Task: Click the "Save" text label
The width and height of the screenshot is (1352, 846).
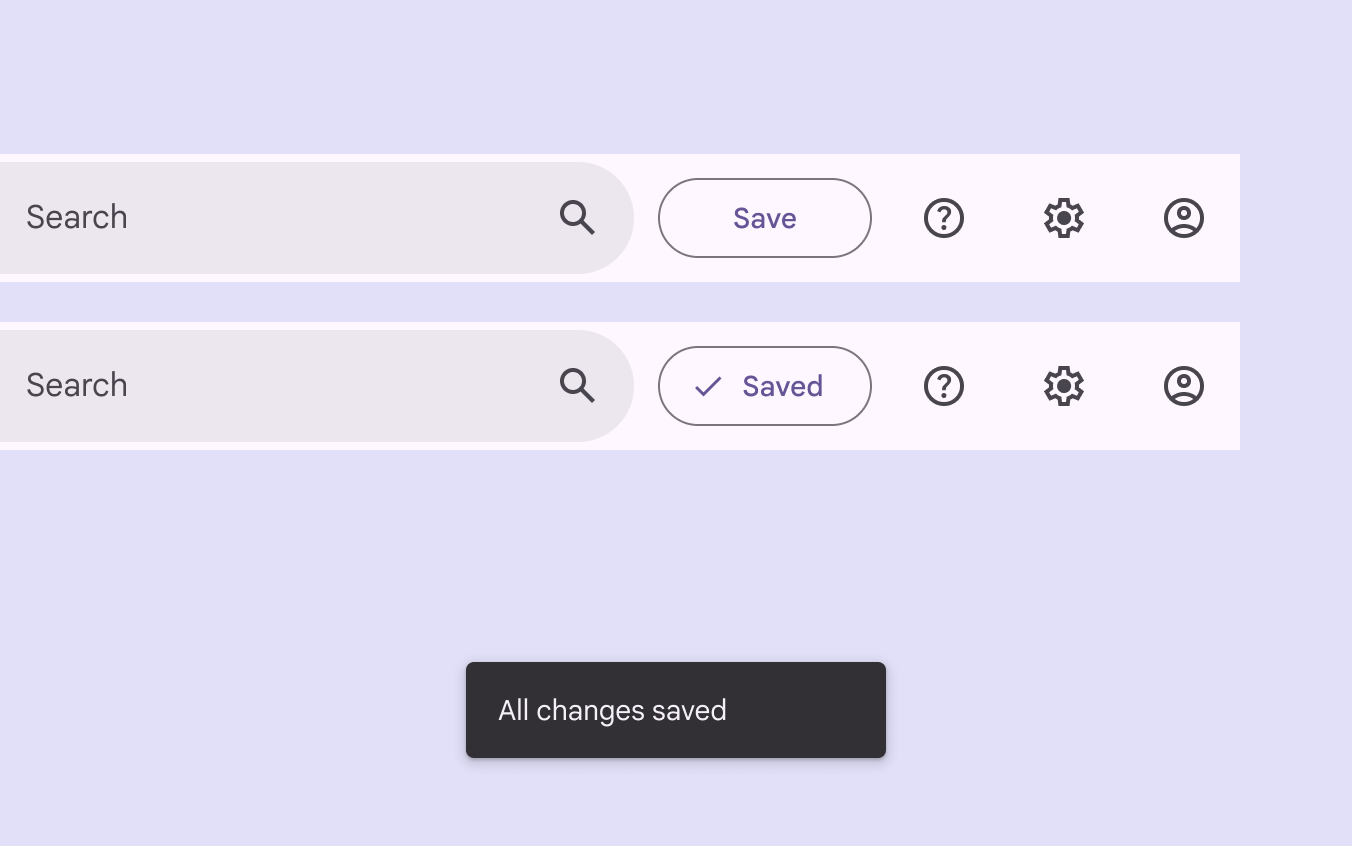Action: [764, 218]
